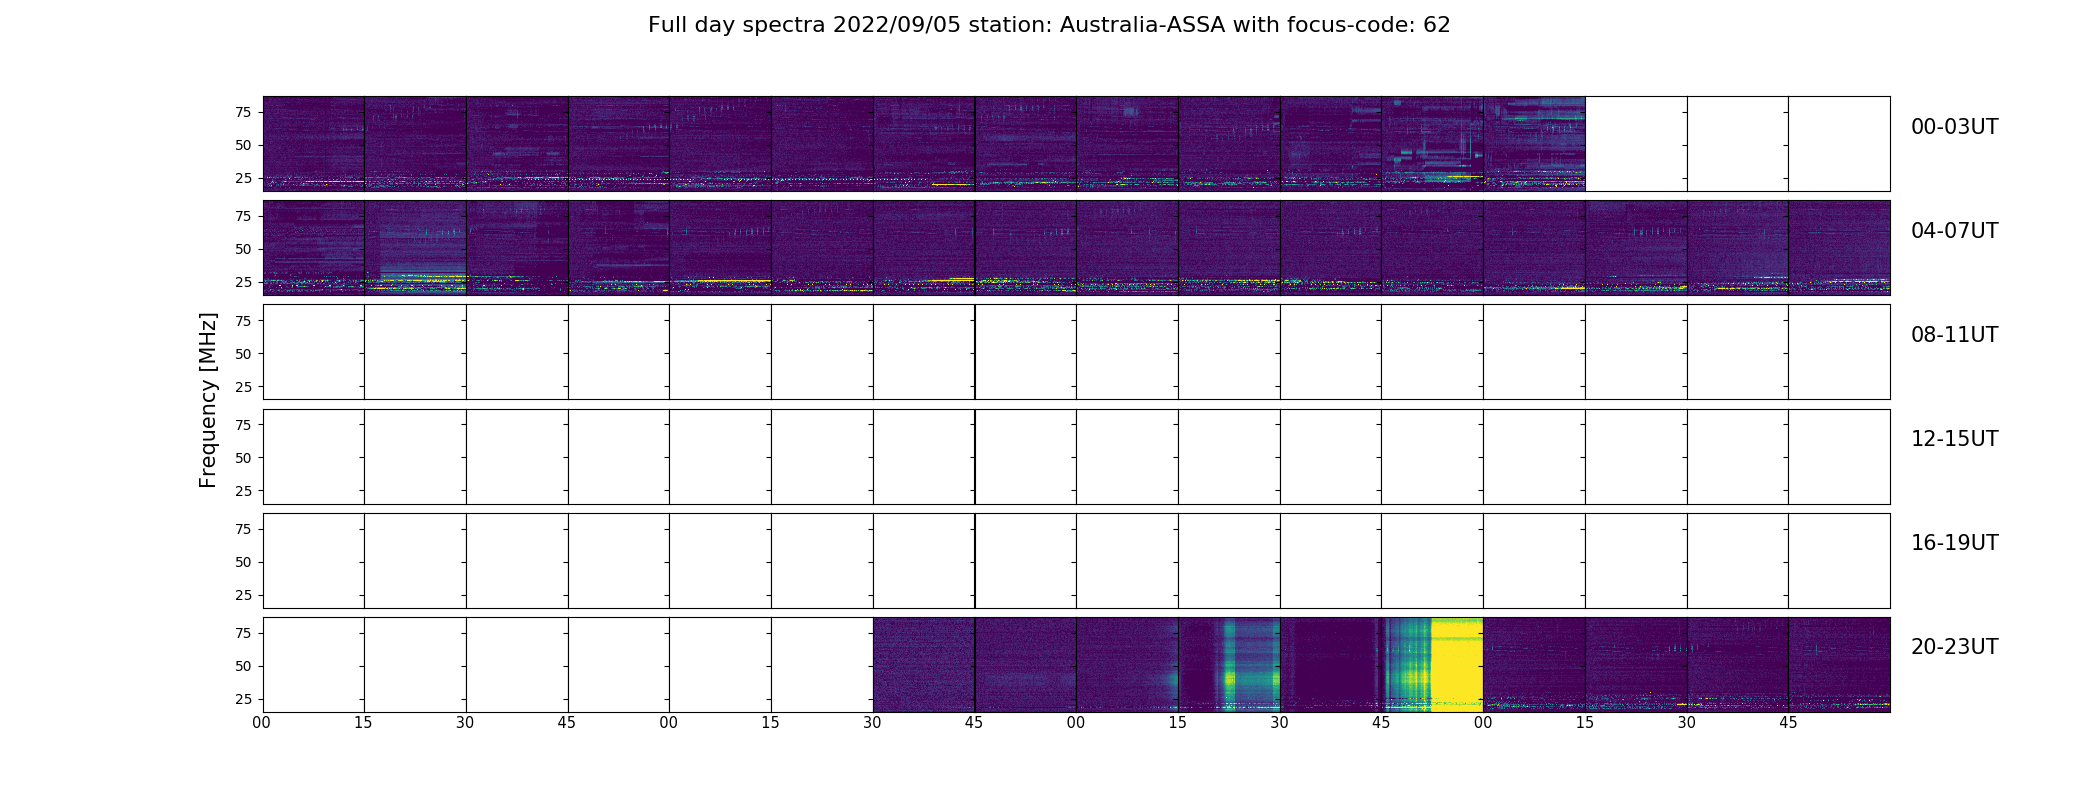The height and width of the screenshot is (800, 2100).
Task: Select the '12-15UT' row label
Action: pyautogui.click(x=1954, y=439)
